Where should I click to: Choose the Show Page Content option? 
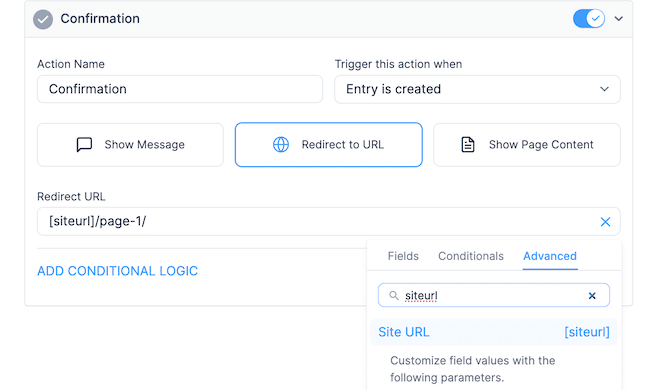pyautogui.click(x=526, y=145)
